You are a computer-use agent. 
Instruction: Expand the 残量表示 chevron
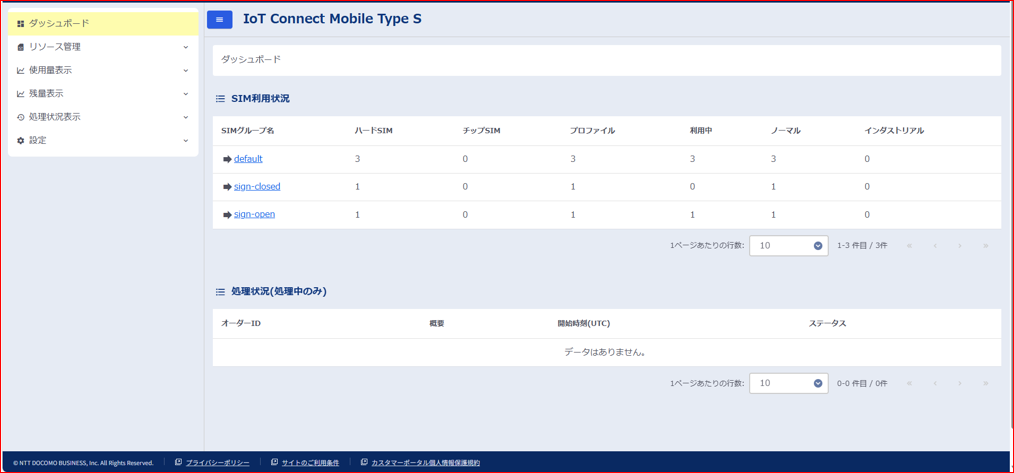click(186, 94)
